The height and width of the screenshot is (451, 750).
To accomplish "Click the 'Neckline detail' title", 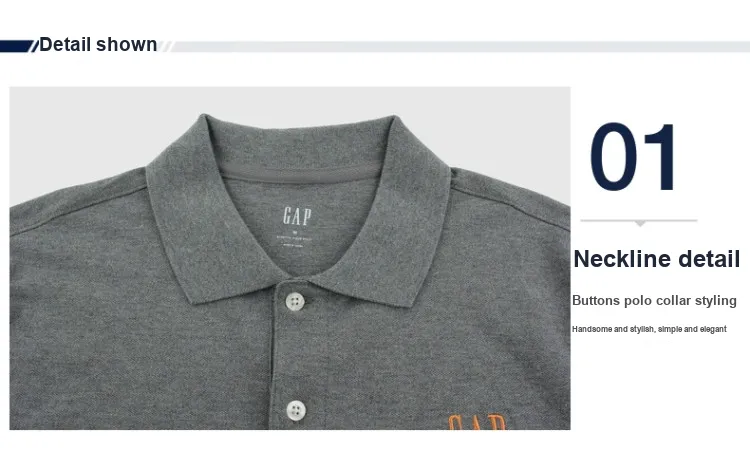I will (657, 259).
